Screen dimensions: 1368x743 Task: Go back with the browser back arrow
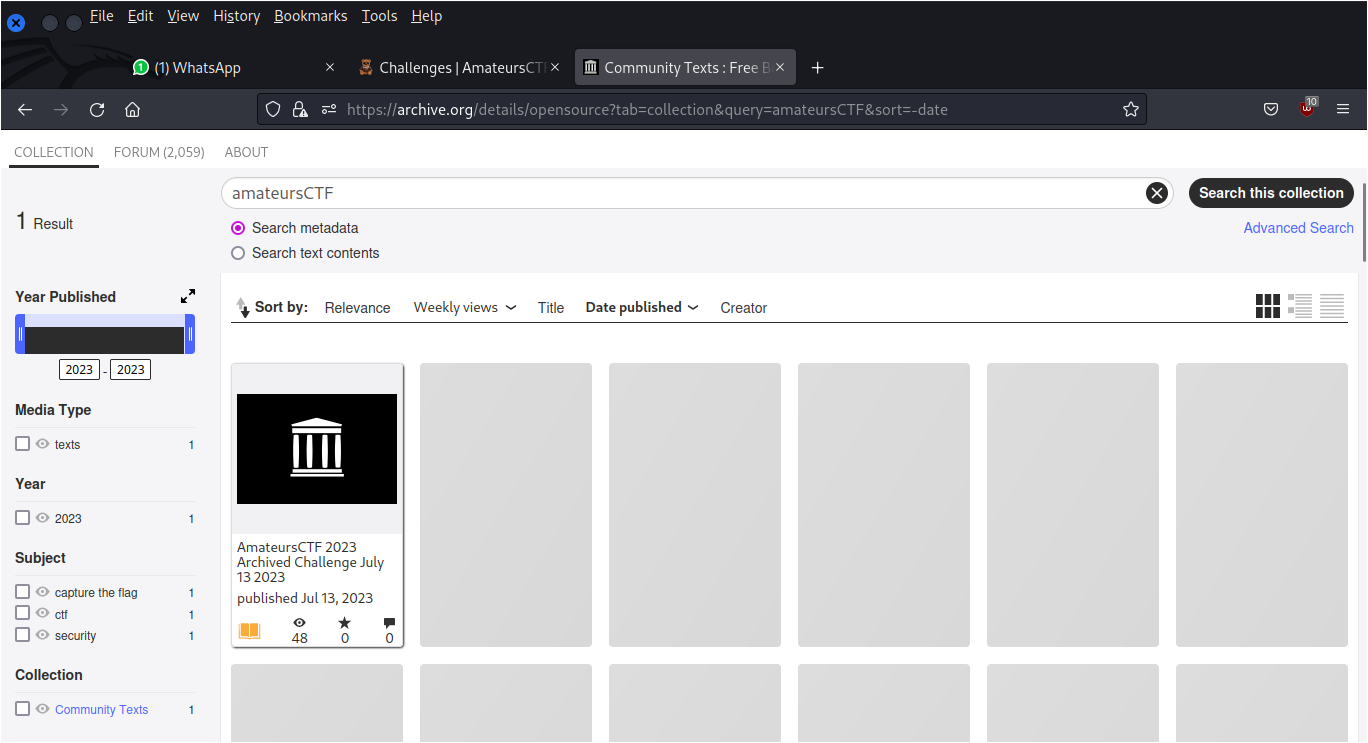(x=26, y=110)
